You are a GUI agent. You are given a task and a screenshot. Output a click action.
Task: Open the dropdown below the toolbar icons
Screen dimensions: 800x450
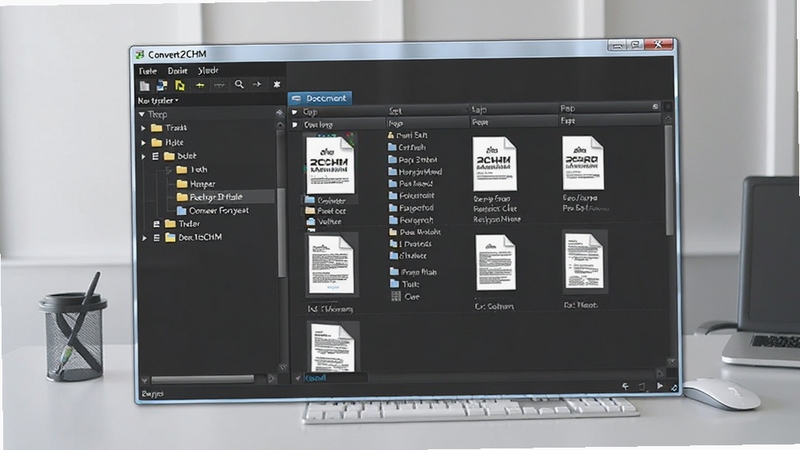click(x=158, y=101)
